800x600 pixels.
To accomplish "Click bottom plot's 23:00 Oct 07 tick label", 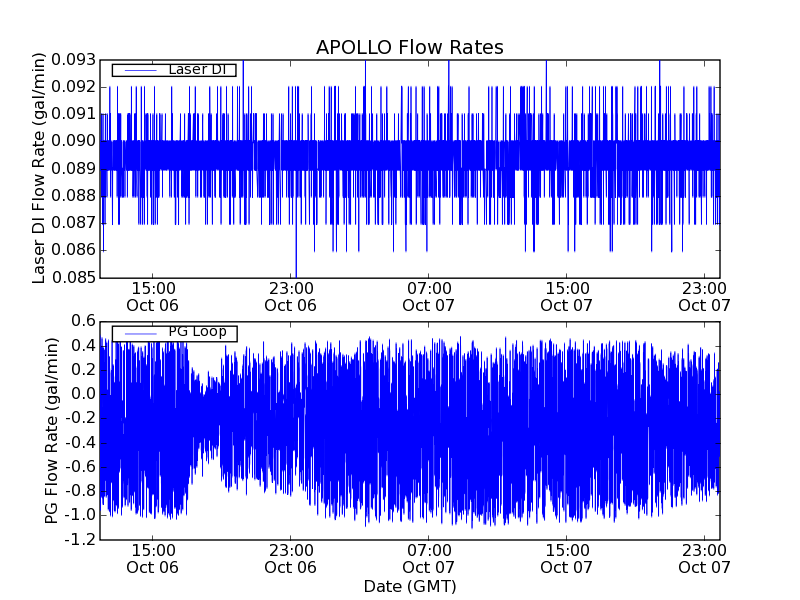I will click(x=704, y=558).
